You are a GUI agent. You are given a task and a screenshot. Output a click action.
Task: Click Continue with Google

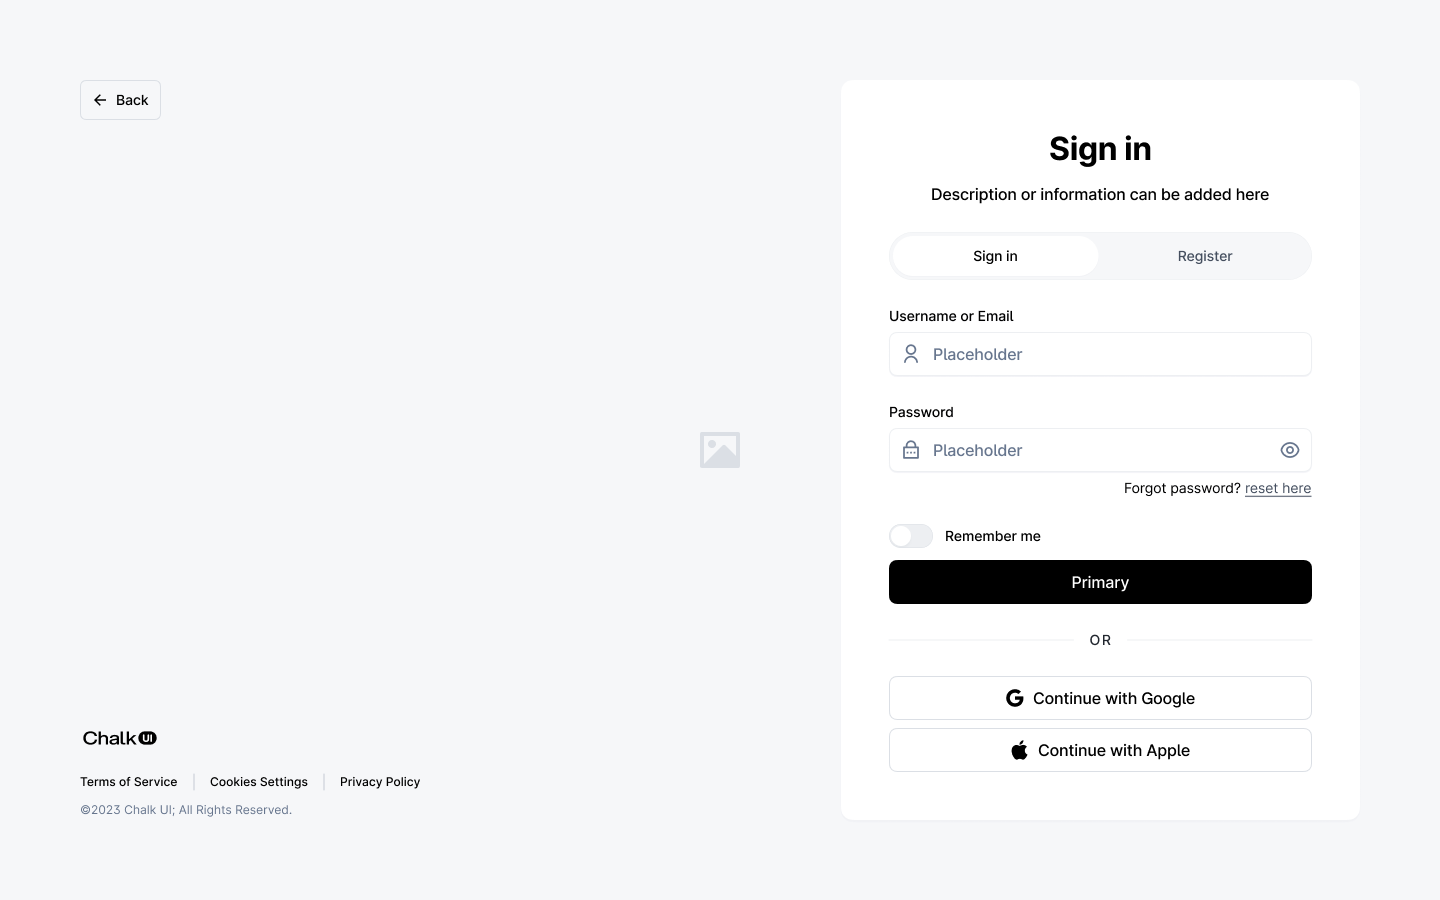(x=1100, y=698)
